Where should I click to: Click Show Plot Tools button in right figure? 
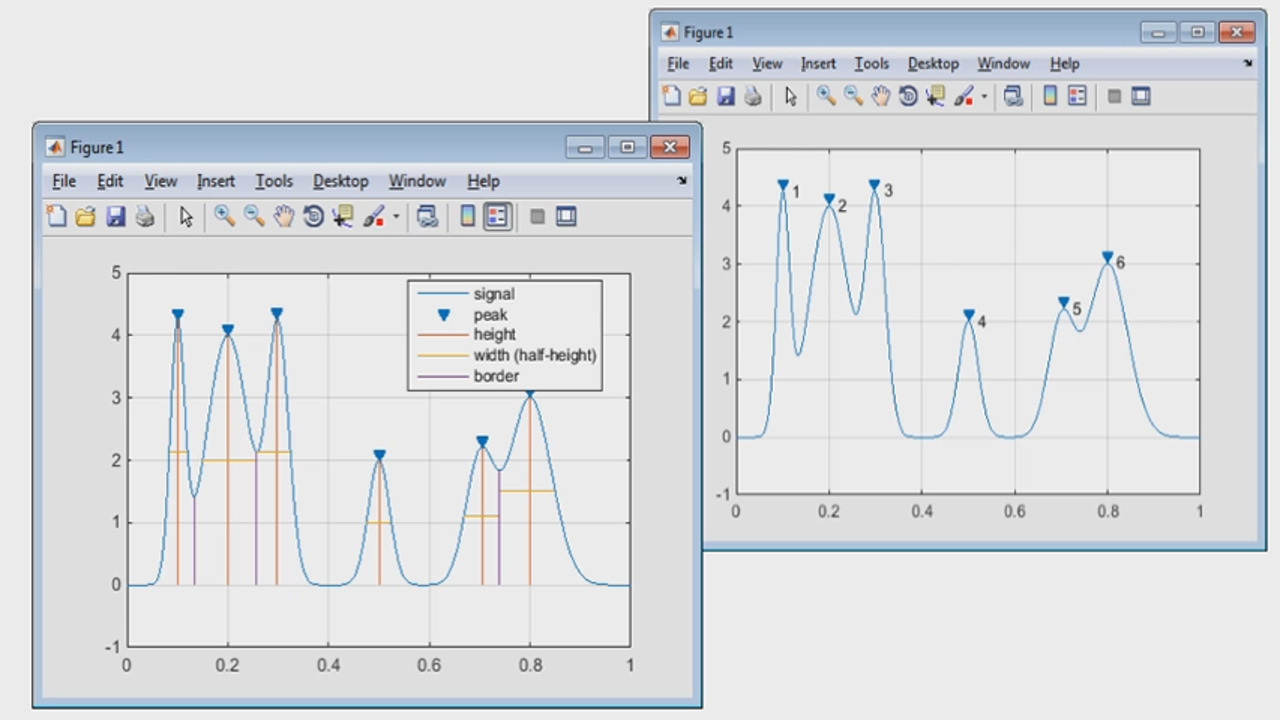pyautogui.click(x=1141, y=96)
